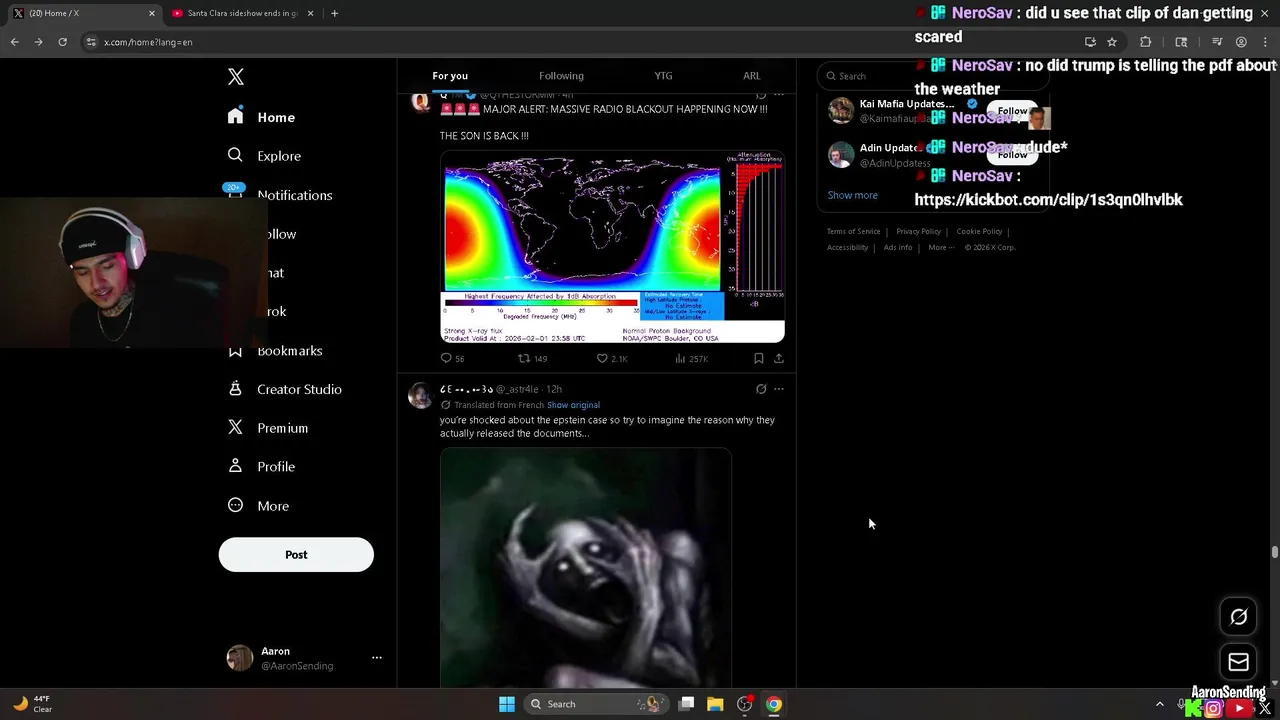Click Show more in who to follow

(852, 195)
